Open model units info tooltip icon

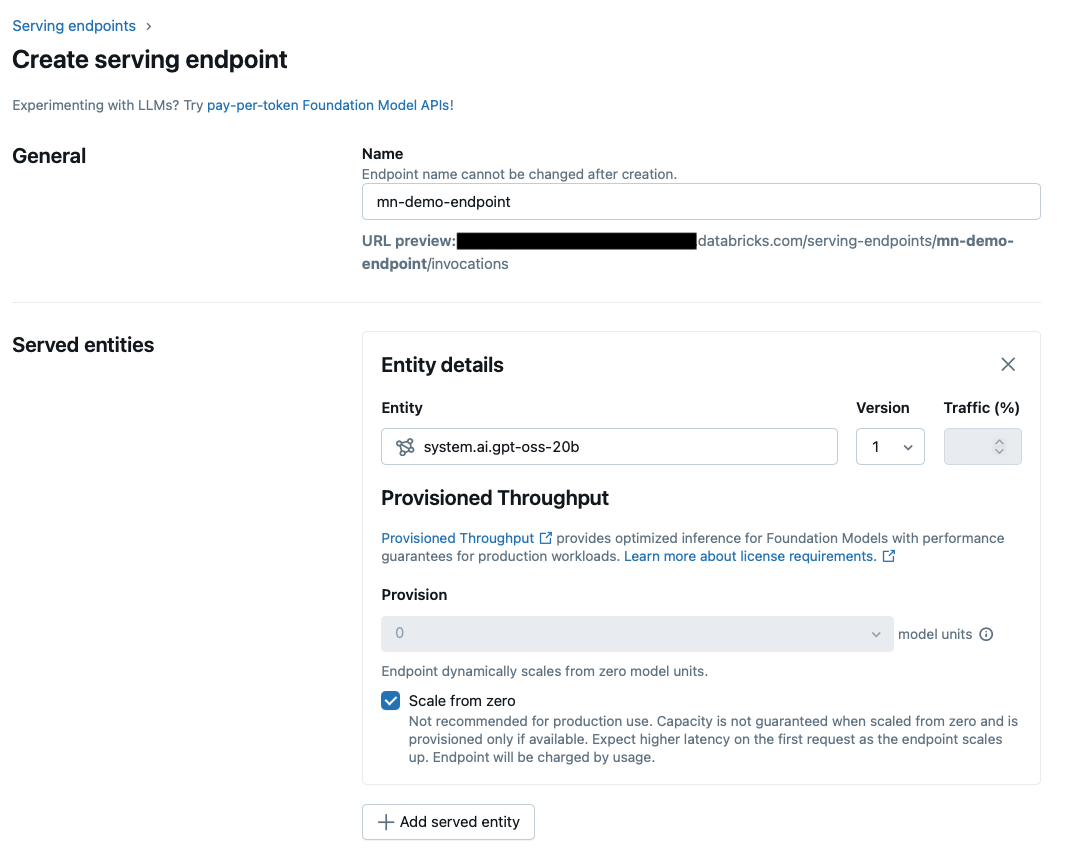(986, 634)
